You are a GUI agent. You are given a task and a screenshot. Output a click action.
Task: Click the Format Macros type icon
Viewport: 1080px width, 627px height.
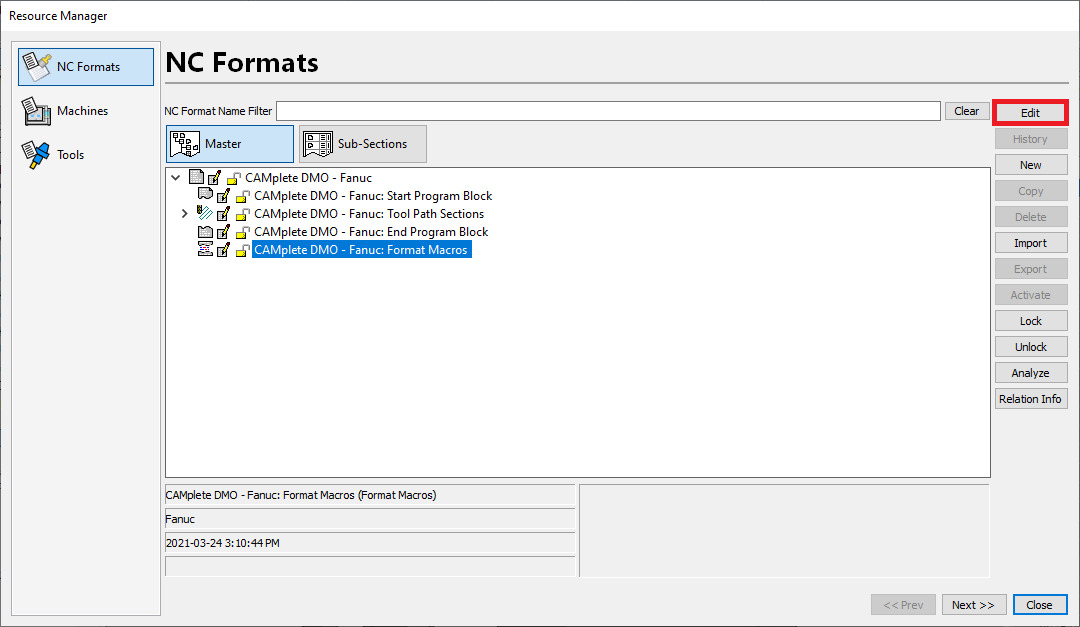(x=205, y=249)
